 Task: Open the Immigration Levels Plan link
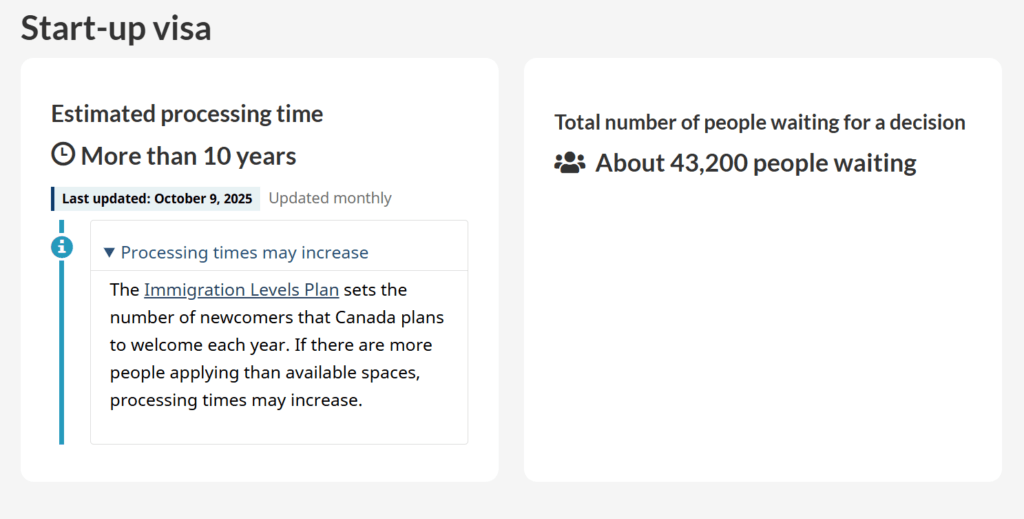click(x=241, y=290)
